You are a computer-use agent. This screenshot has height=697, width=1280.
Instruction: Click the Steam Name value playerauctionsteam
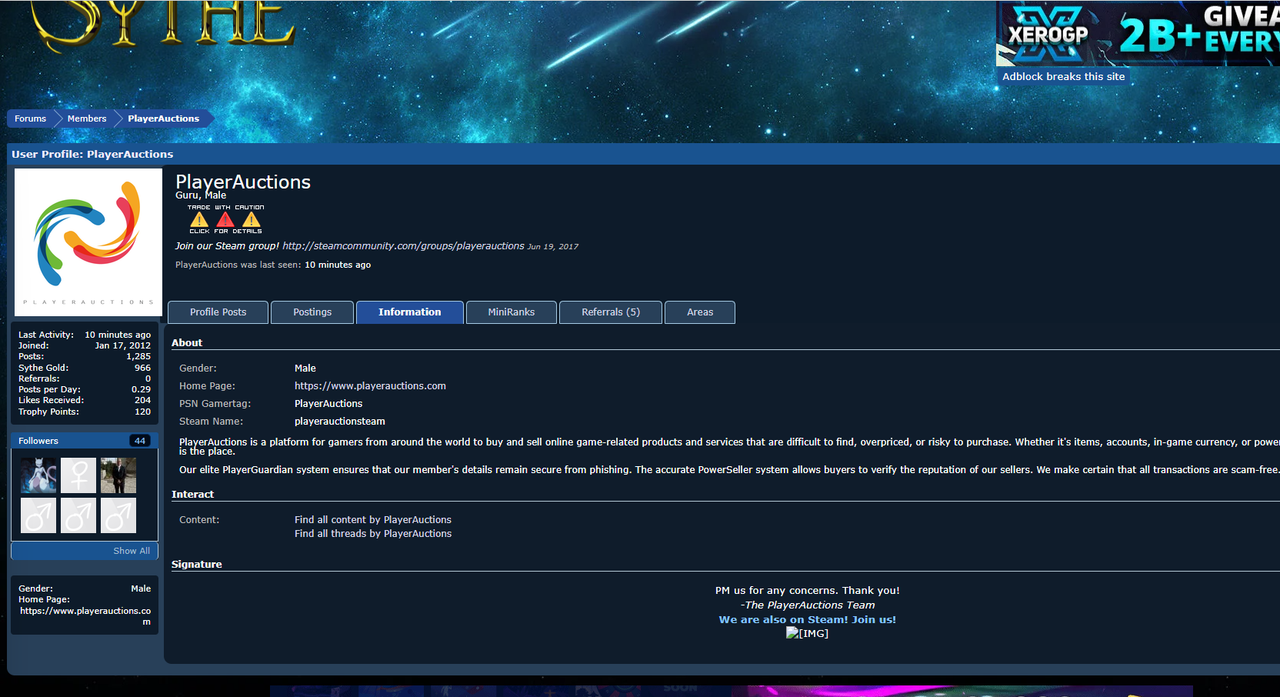coord(340,422)
